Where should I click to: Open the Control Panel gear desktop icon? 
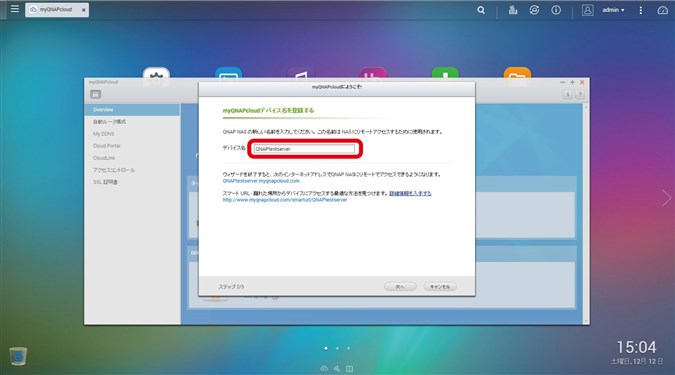click(156, 73)
